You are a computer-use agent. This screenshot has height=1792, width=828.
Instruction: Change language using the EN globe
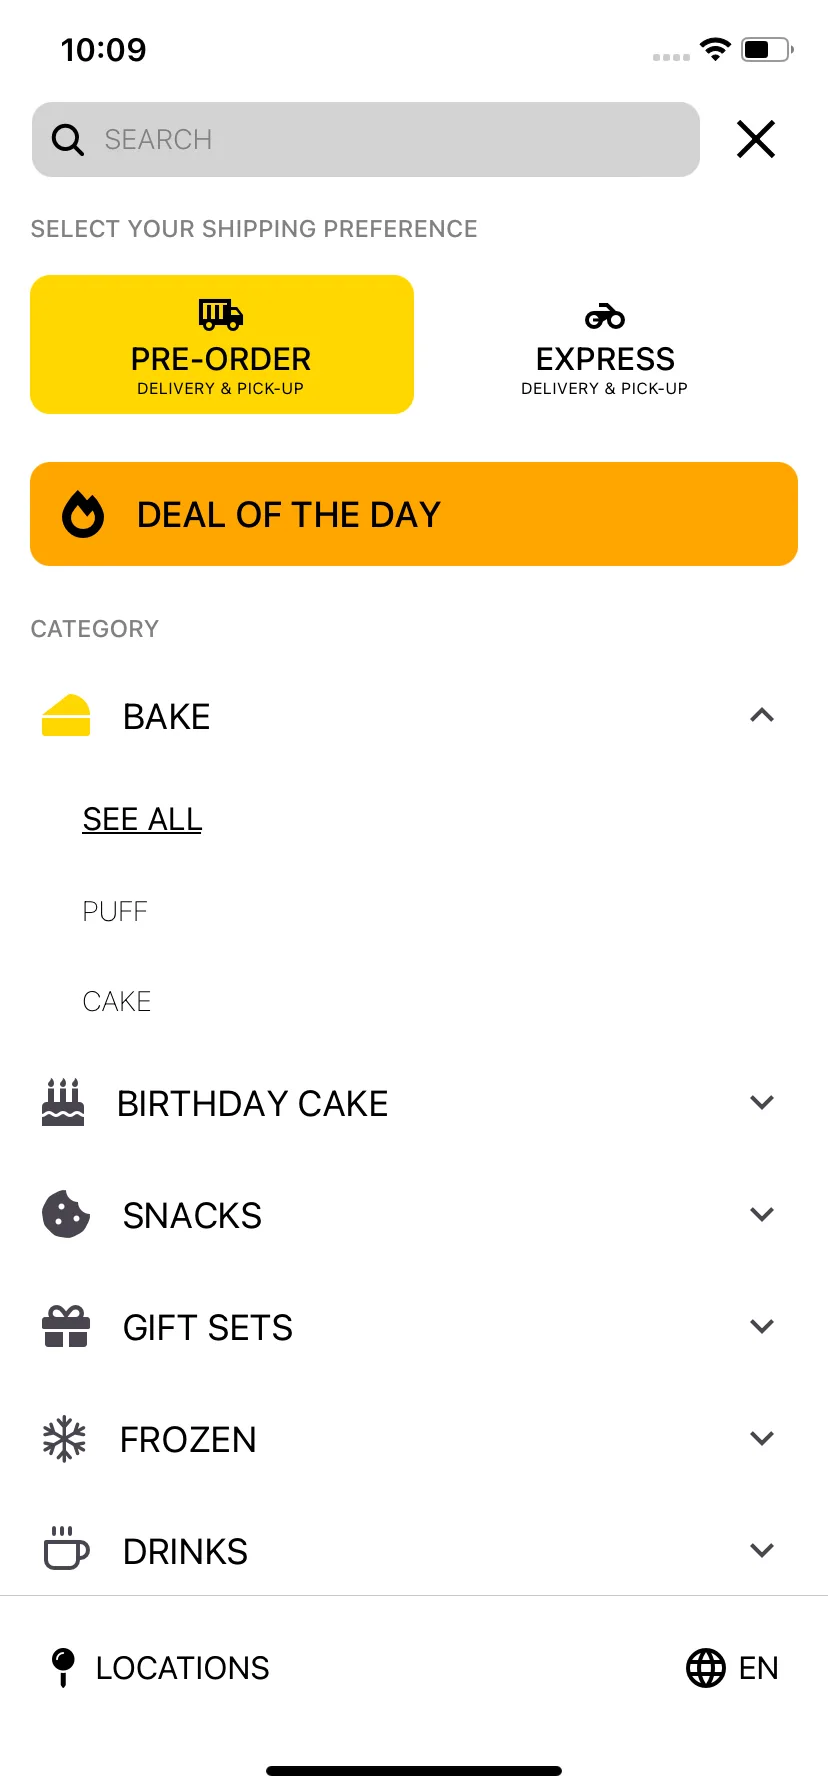click(732, 1668)
